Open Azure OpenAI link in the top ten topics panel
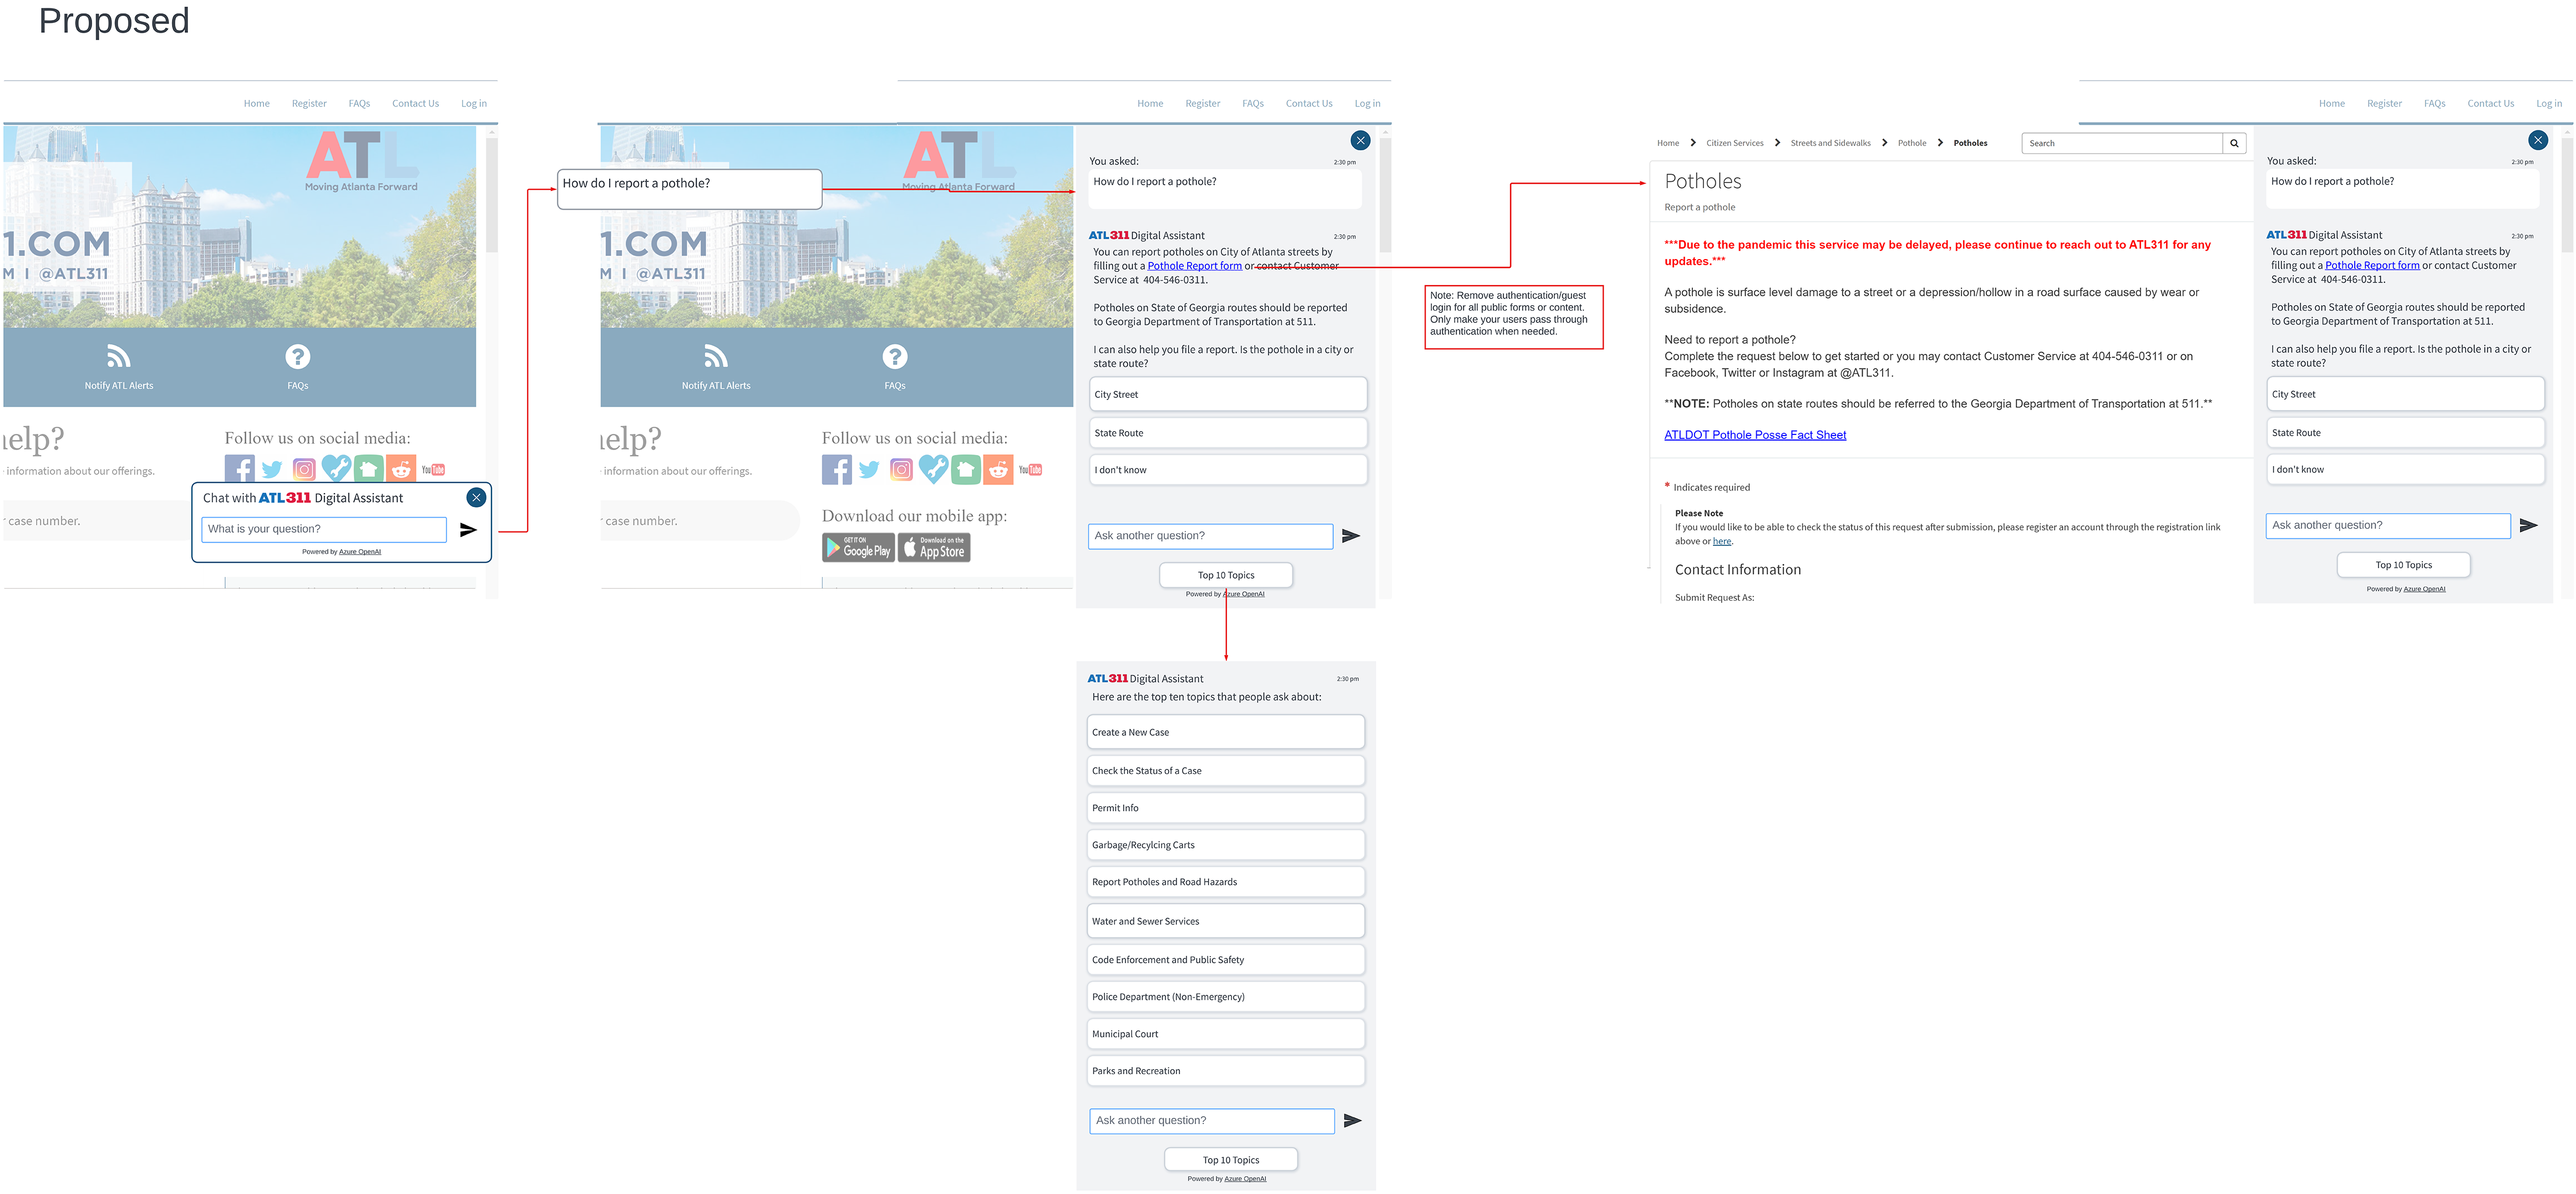This screenshot has width=2576, height=1194. [1245, 1179]
